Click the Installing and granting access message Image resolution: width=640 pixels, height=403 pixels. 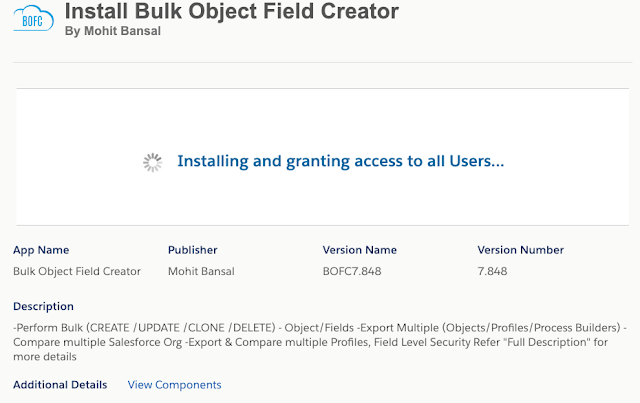(x=341, y=161)
